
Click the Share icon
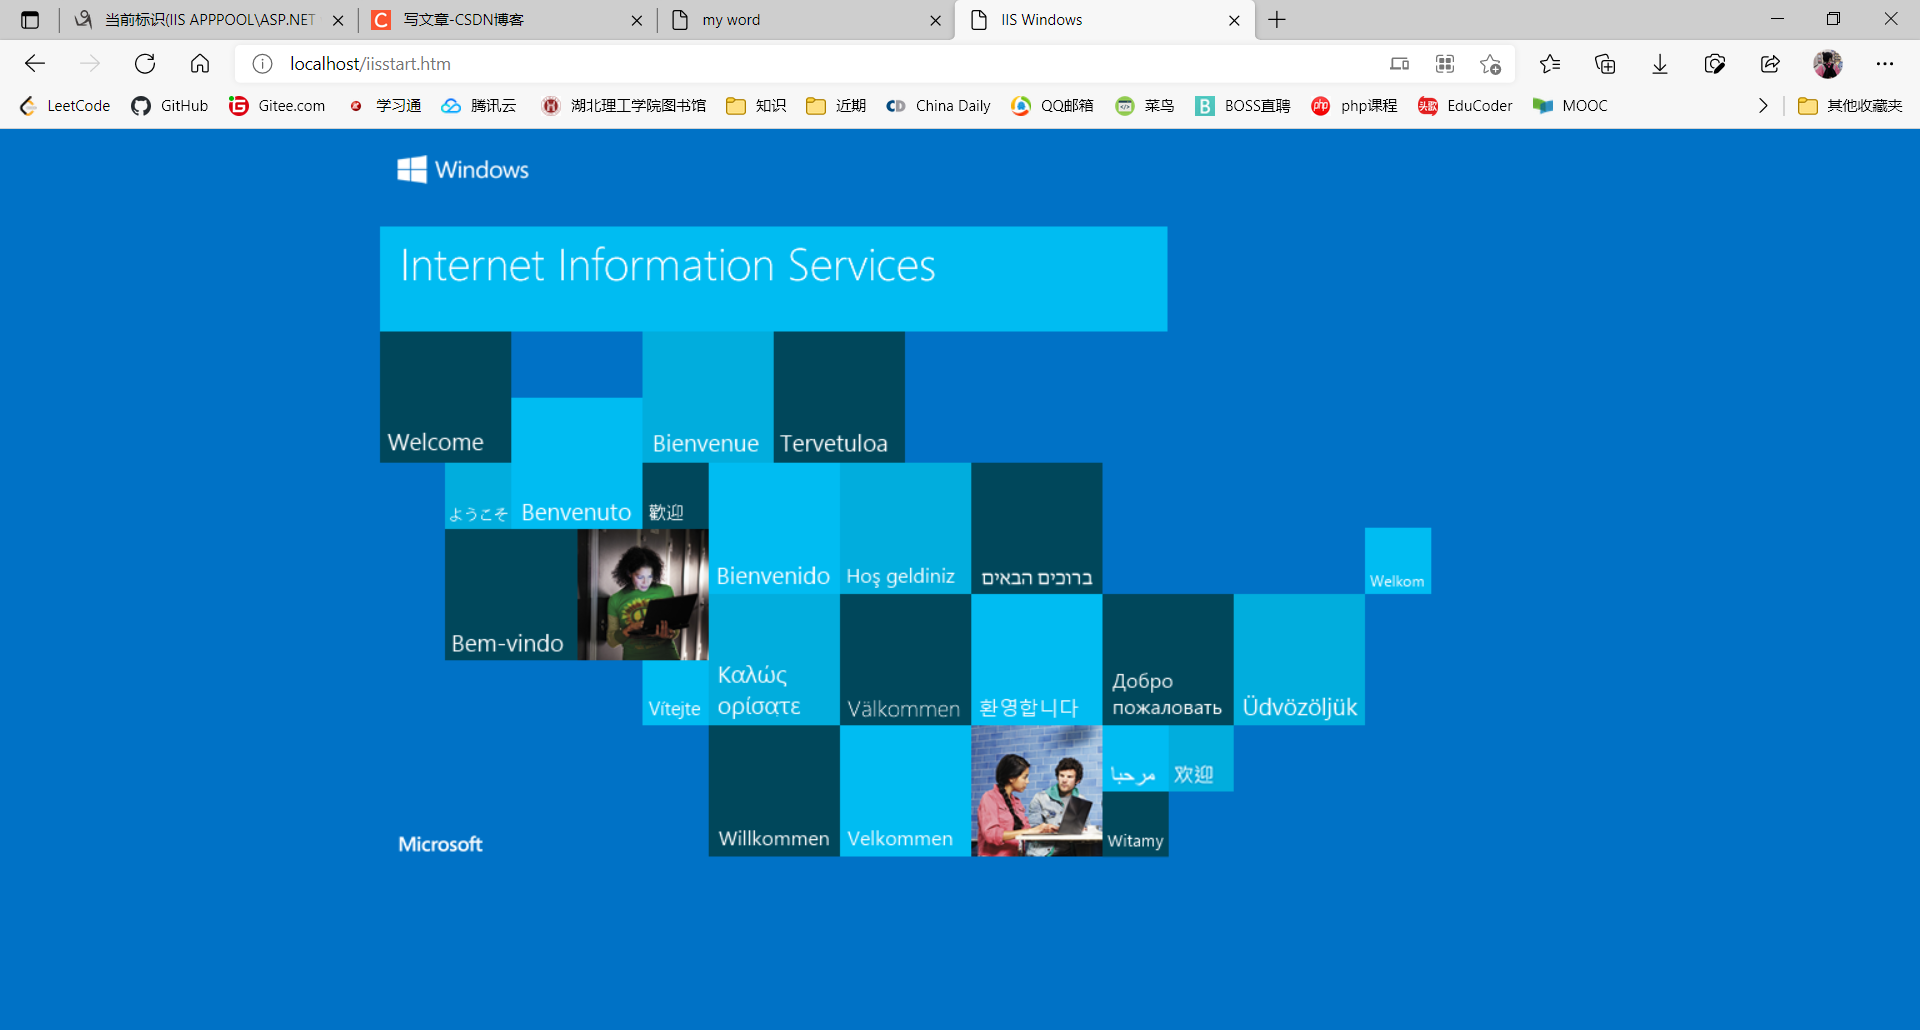coord(1770,63)
